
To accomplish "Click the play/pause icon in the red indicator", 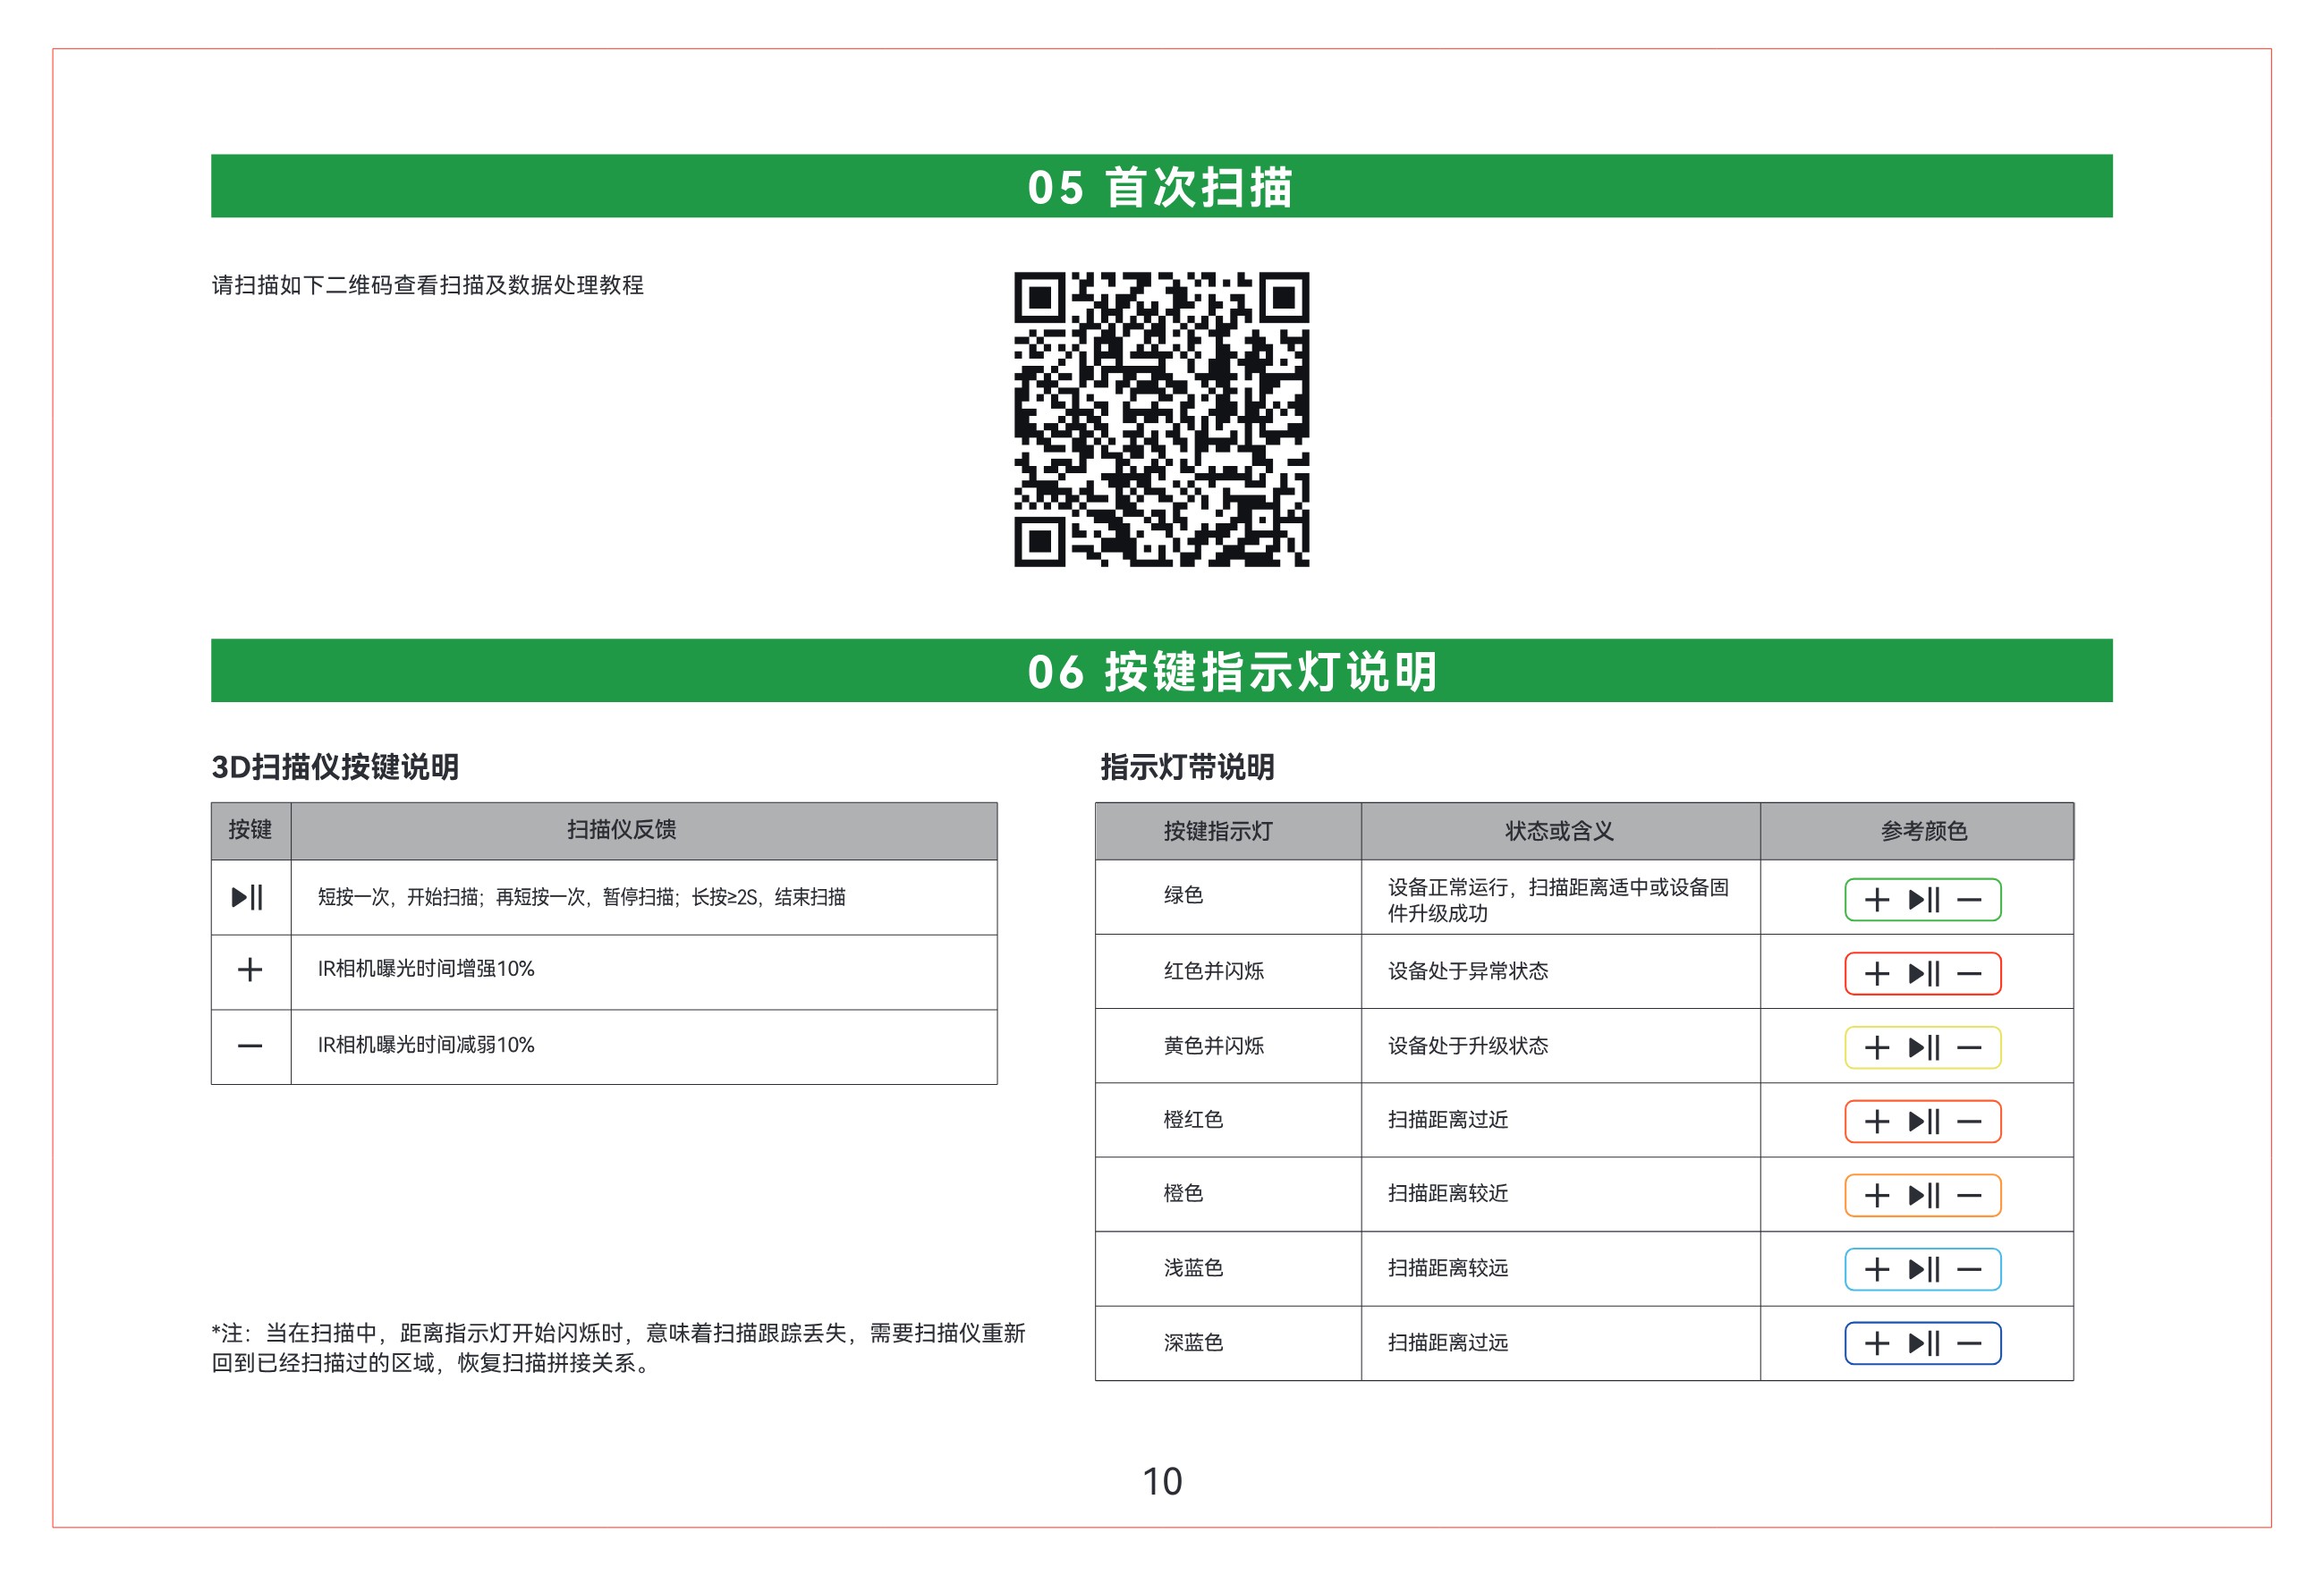I will coord(1924,973).
